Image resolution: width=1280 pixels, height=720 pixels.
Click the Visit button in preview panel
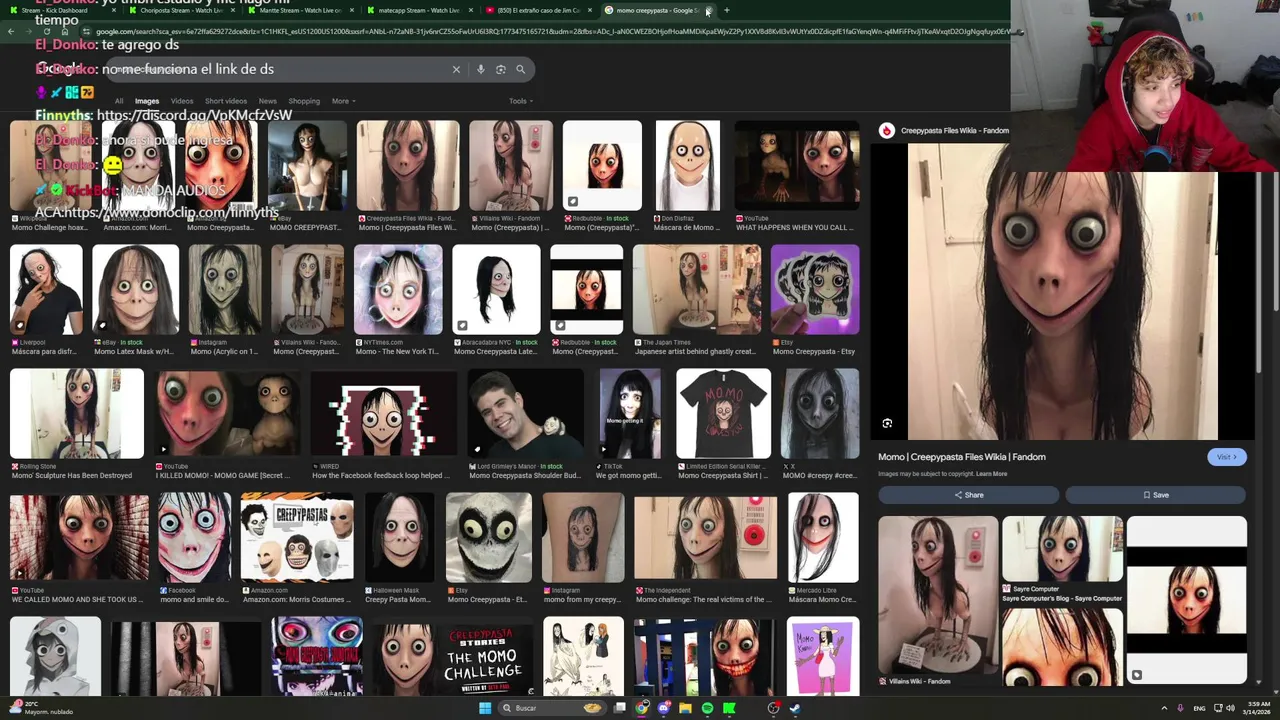coord(1227,457)
